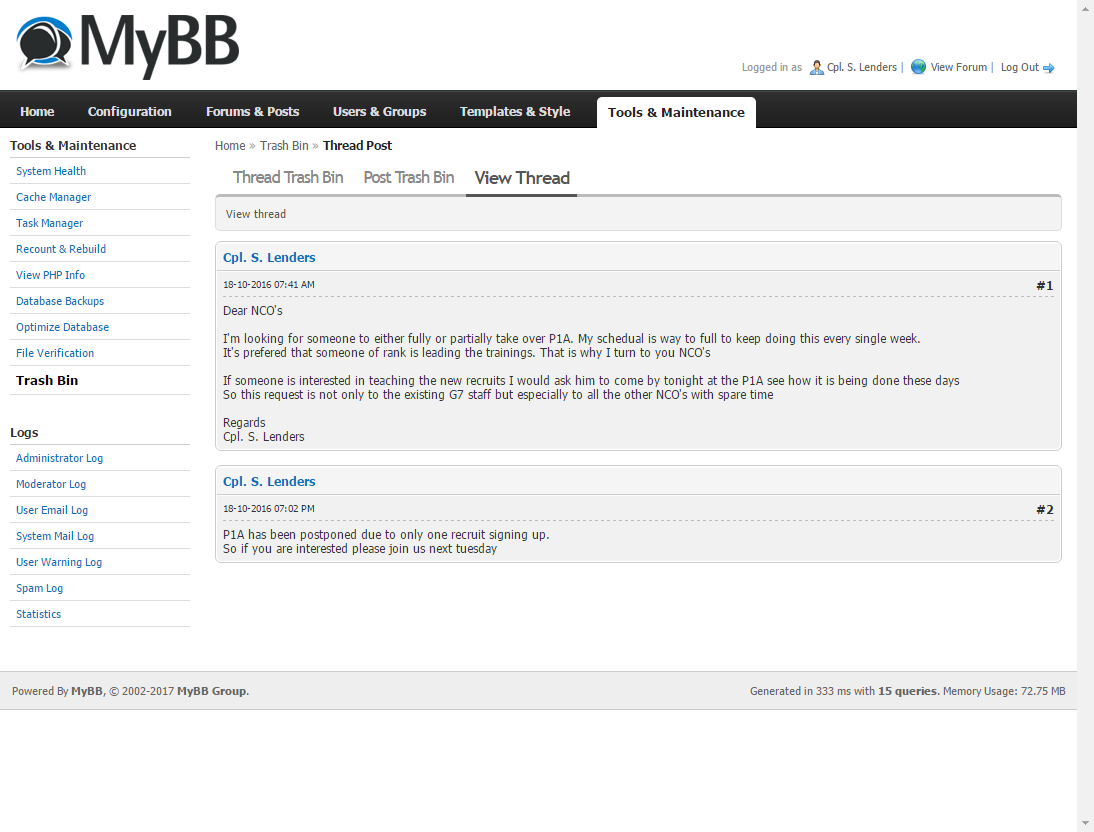Click the user avatar icon beside Cpl. S. Lenders
This screenshot has width=1094, height=832.
[816, 68]
